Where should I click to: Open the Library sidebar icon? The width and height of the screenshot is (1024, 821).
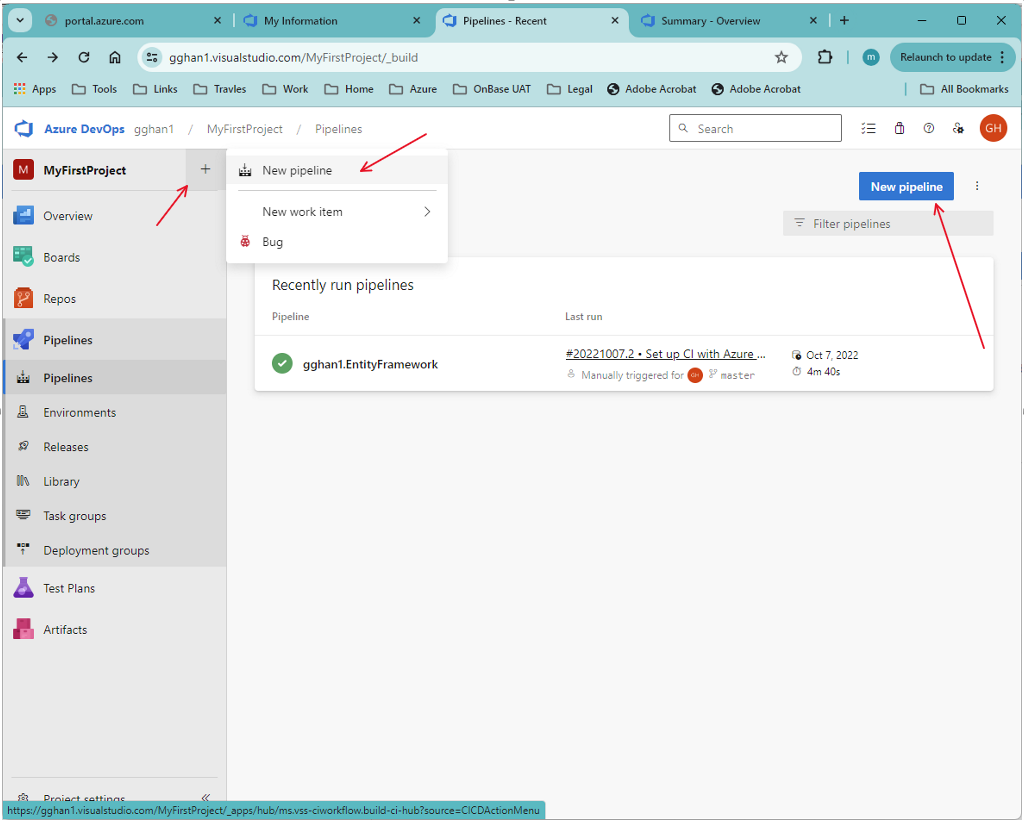(x=22, y=481)
